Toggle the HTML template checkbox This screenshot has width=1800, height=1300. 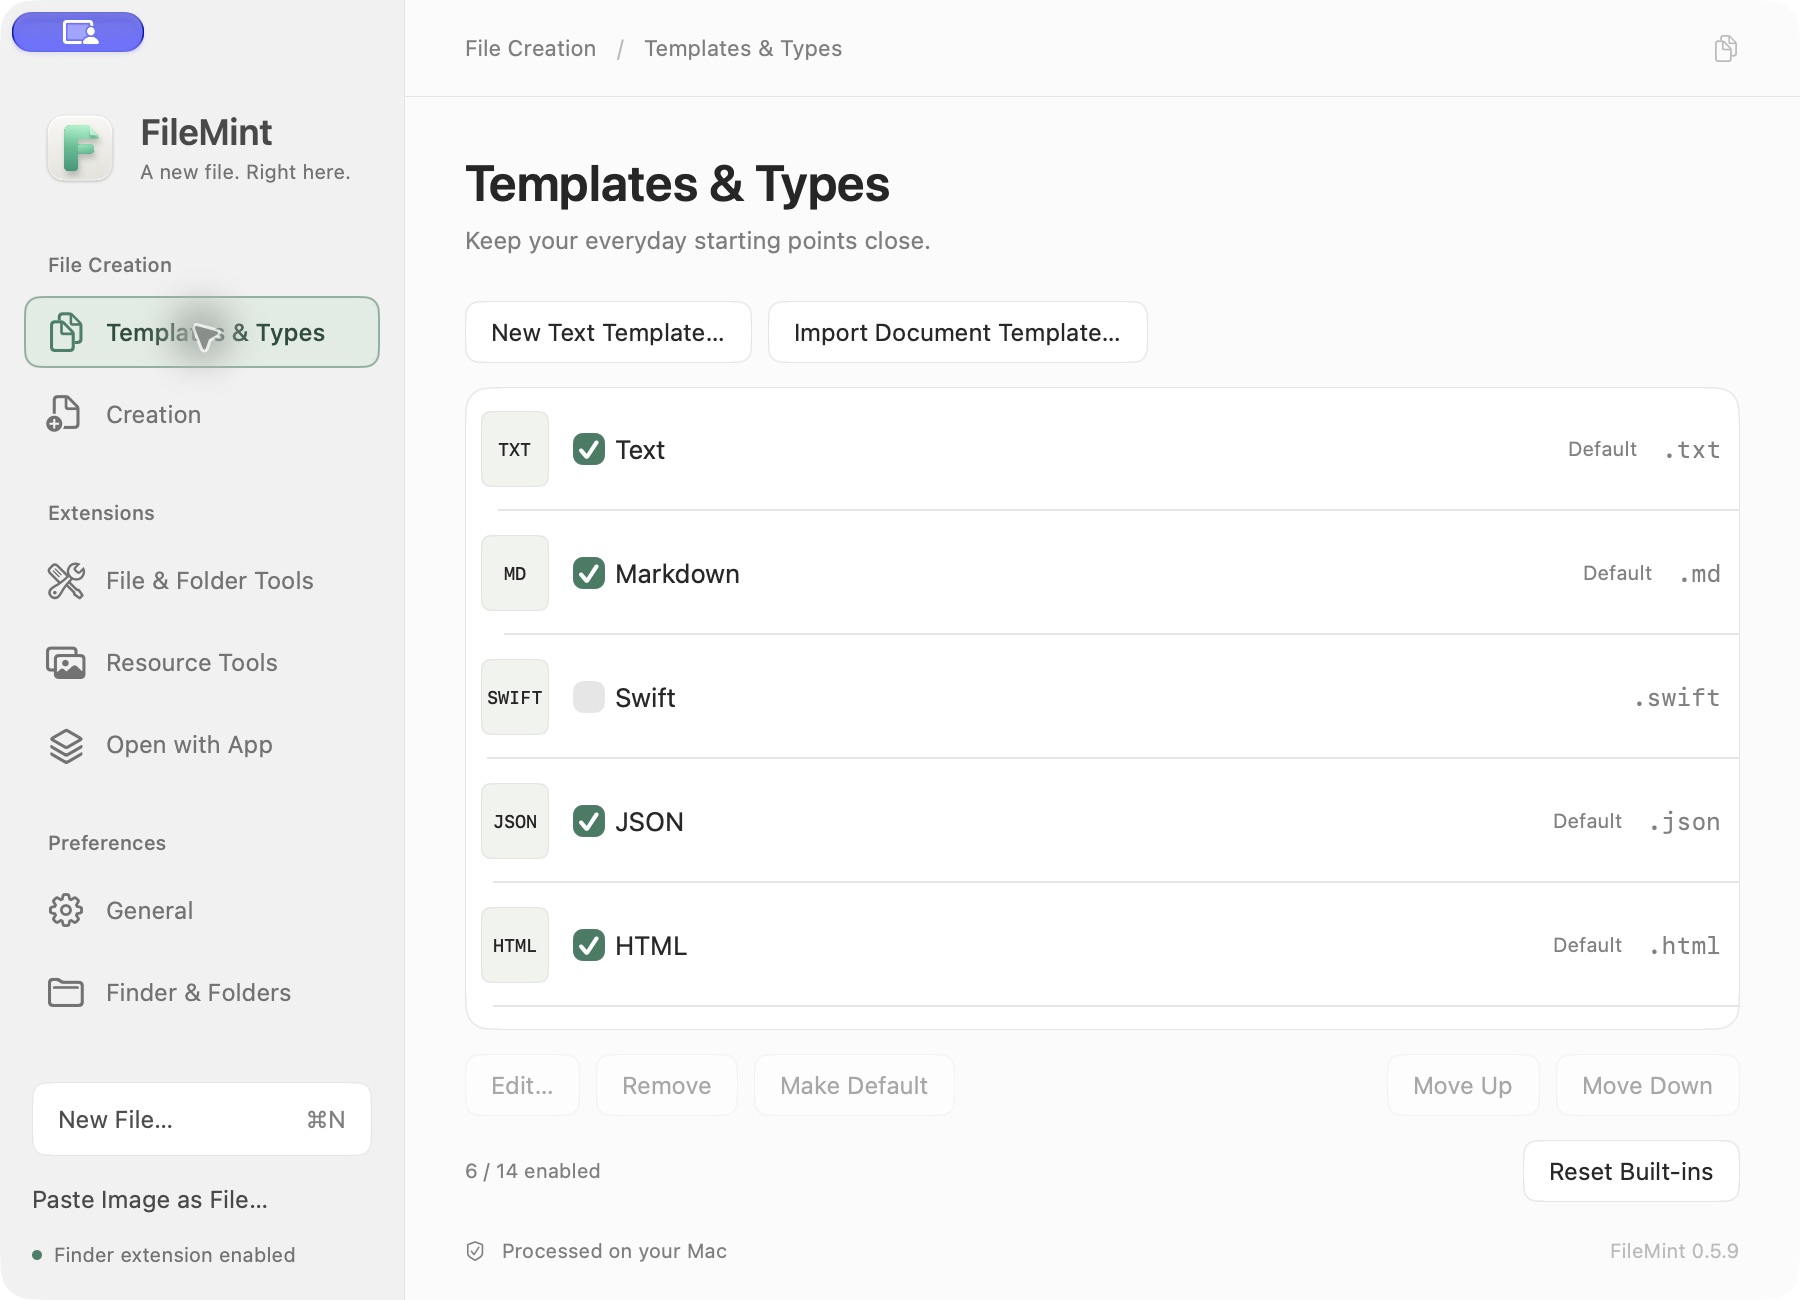589,945
